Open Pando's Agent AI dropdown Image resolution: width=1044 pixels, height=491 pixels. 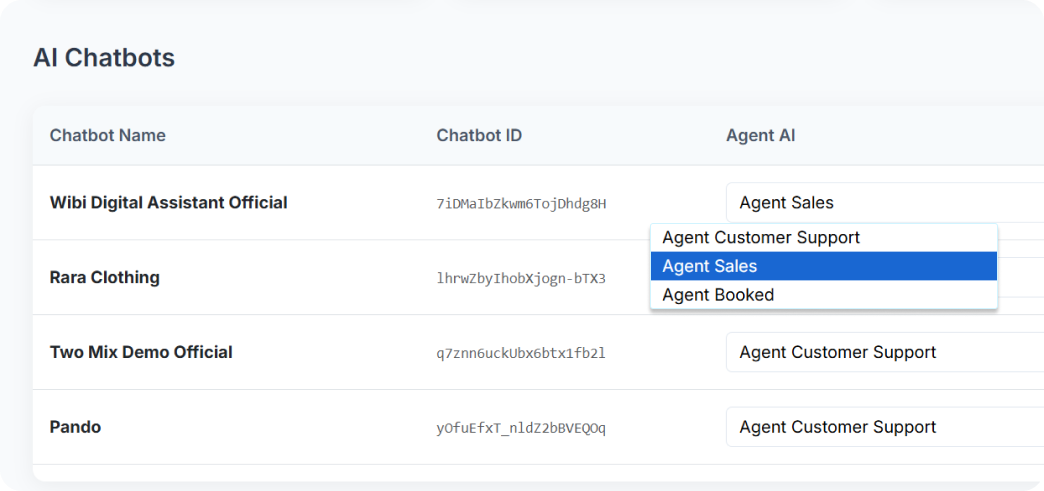coord(884,427)
